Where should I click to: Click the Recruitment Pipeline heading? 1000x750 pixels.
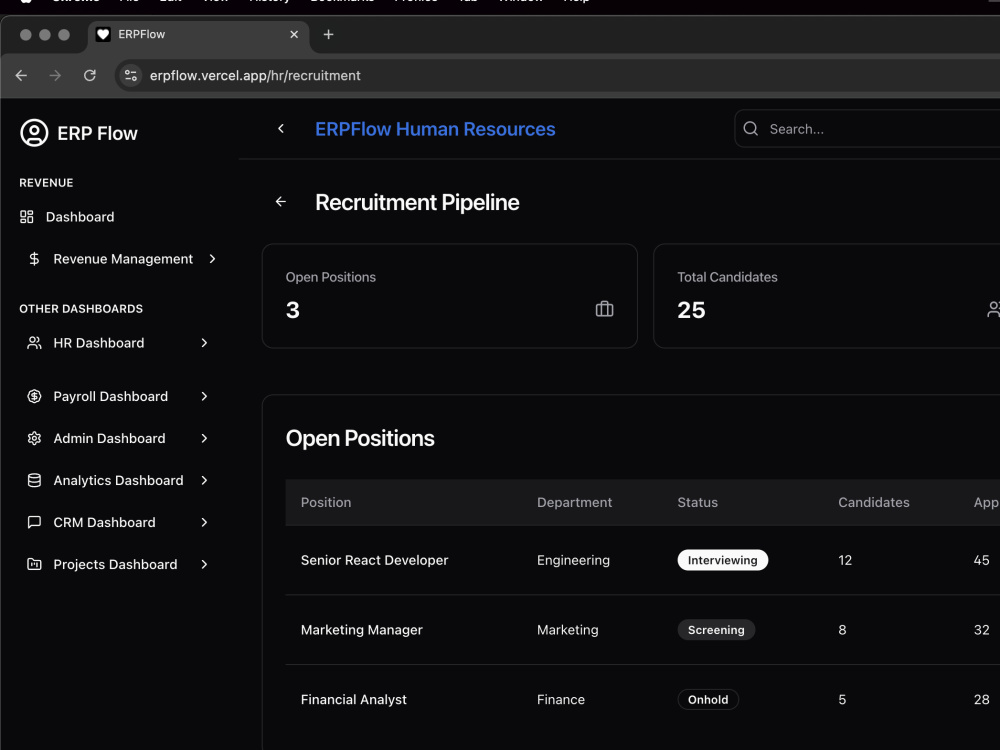(x=417, y=202)
